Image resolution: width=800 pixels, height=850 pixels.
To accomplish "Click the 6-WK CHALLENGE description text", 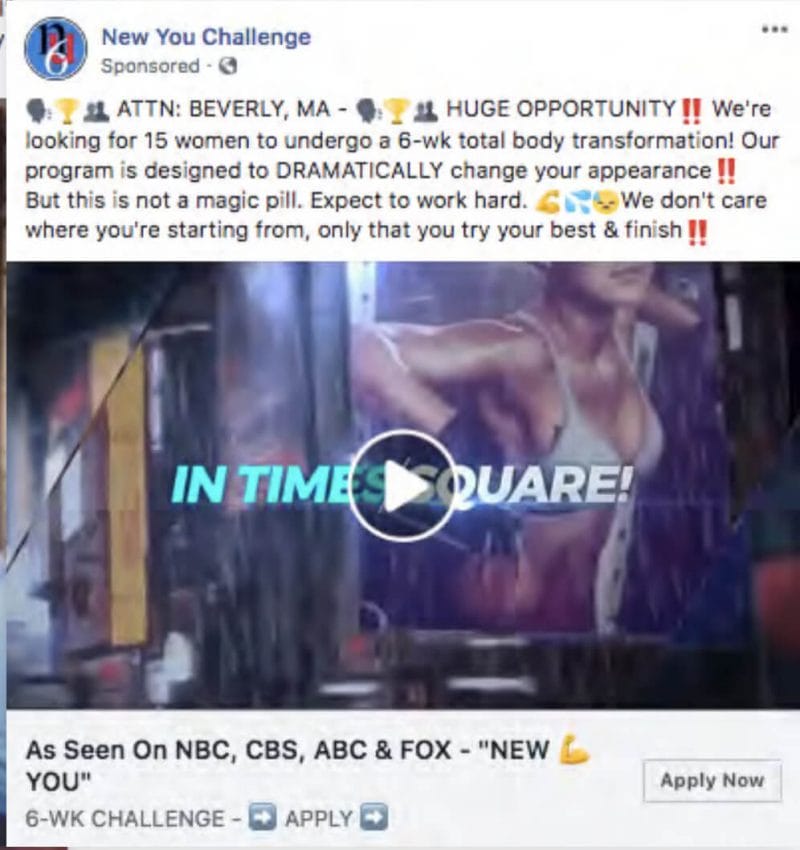I will [125, 818].
